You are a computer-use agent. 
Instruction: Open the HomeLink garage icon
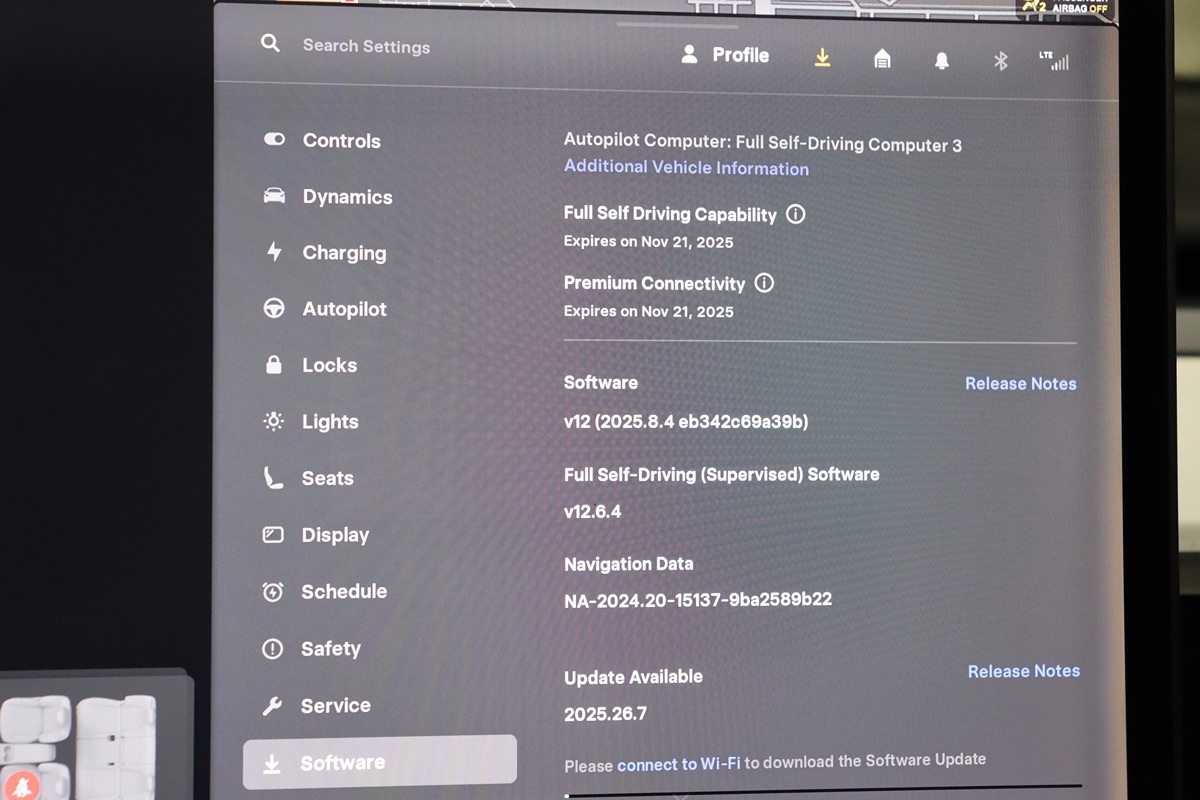coord(882,59)
